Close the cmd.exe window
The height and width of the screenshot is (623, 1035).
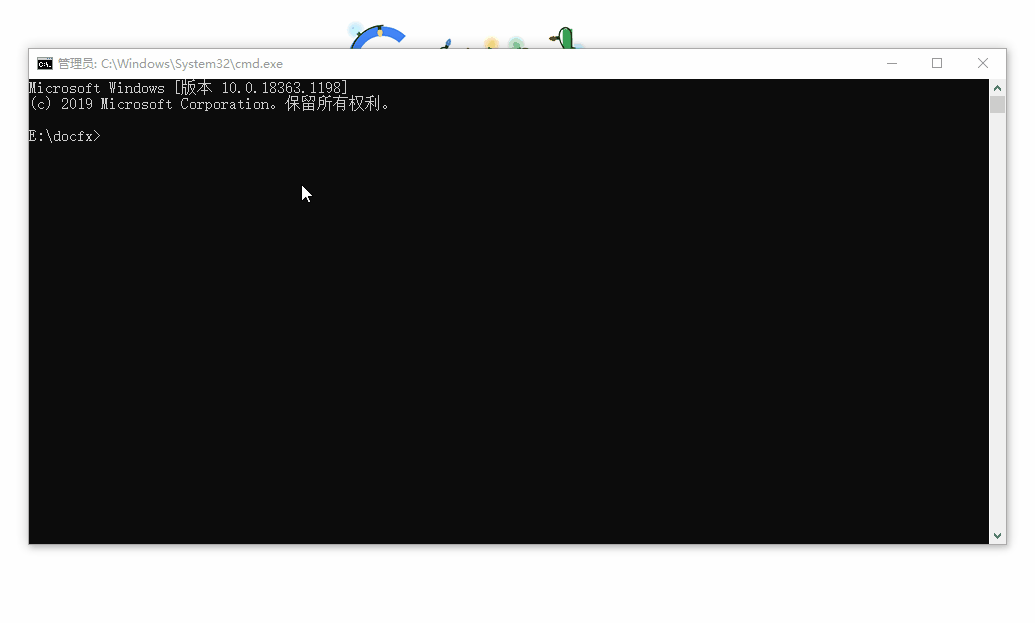pyautogui.click(x=982, y=64)
